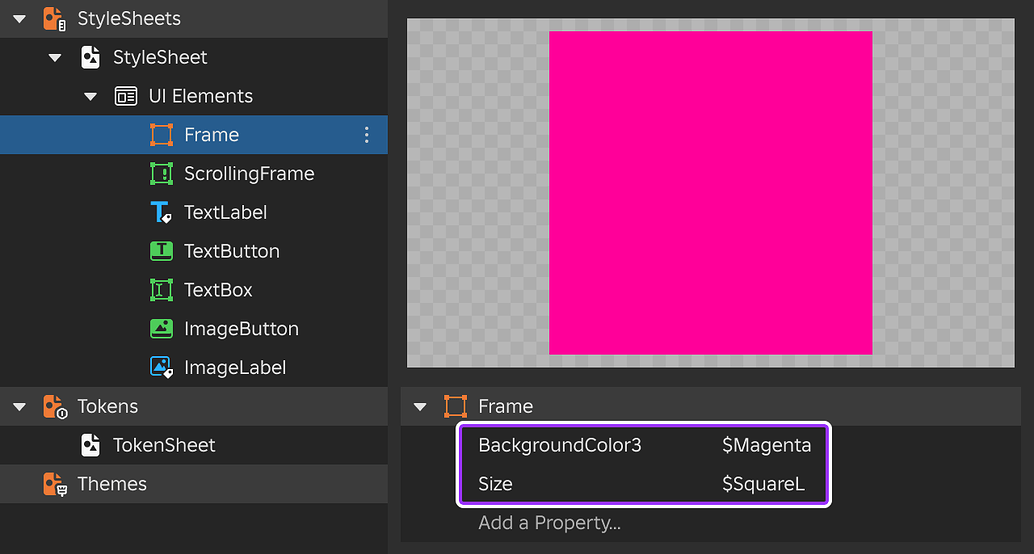Select the ScrollingFrame label
The width and height of the screenshot is (1034, 554).
(x=249, y=173)
